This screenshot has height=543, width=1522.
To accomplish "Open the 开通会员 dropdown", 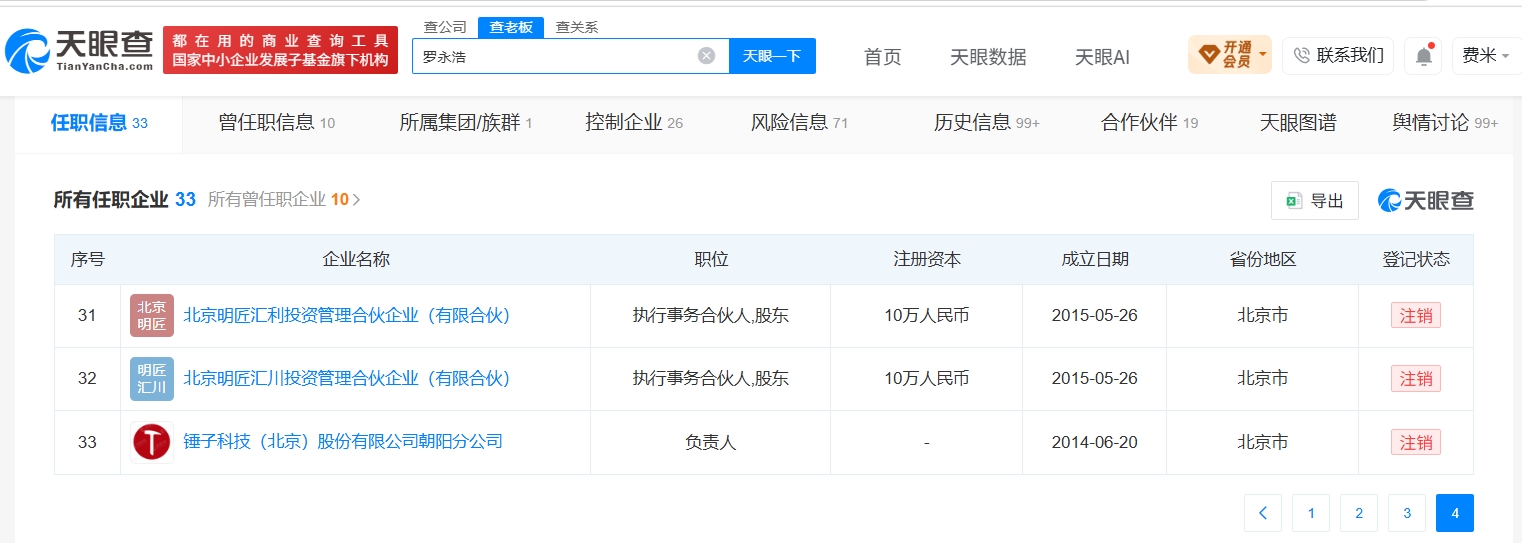I will tap(1229, 55).
